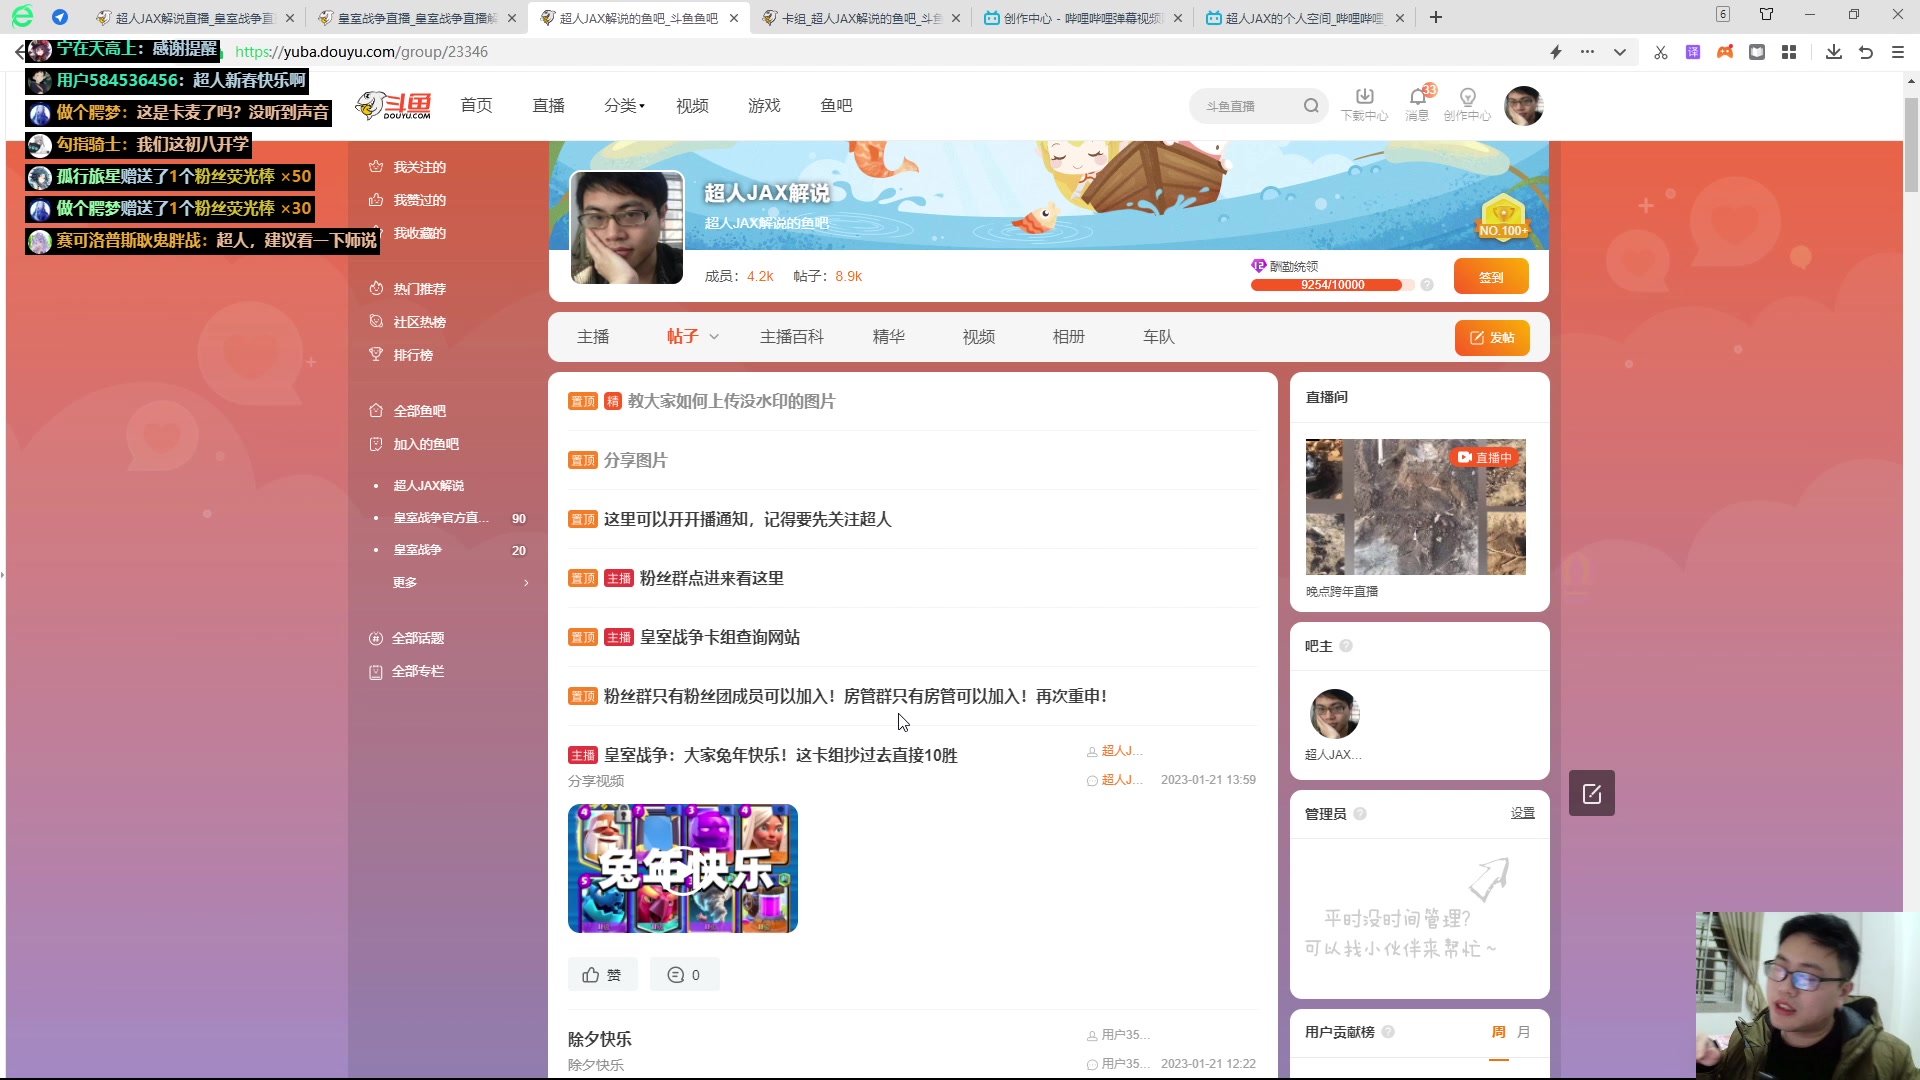Click the comment count icon showing 0

point(685,975)
